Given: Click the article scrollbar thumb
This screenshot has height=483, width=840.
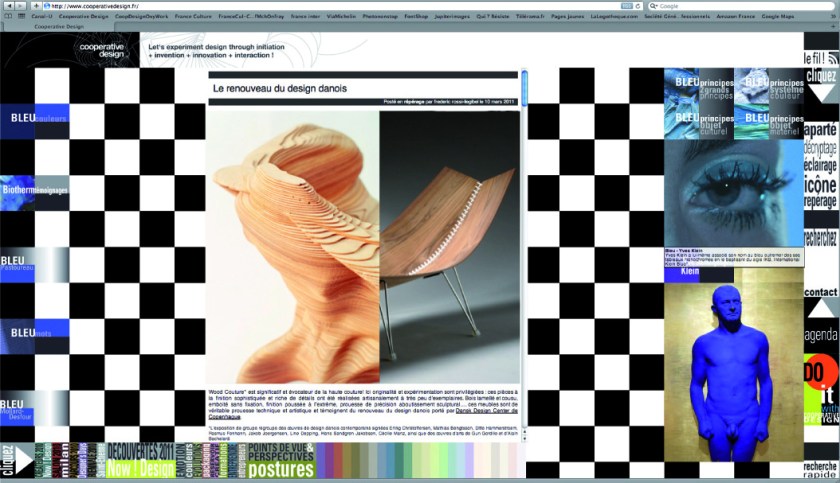Looking at the screenshot, I should [524, 88].
